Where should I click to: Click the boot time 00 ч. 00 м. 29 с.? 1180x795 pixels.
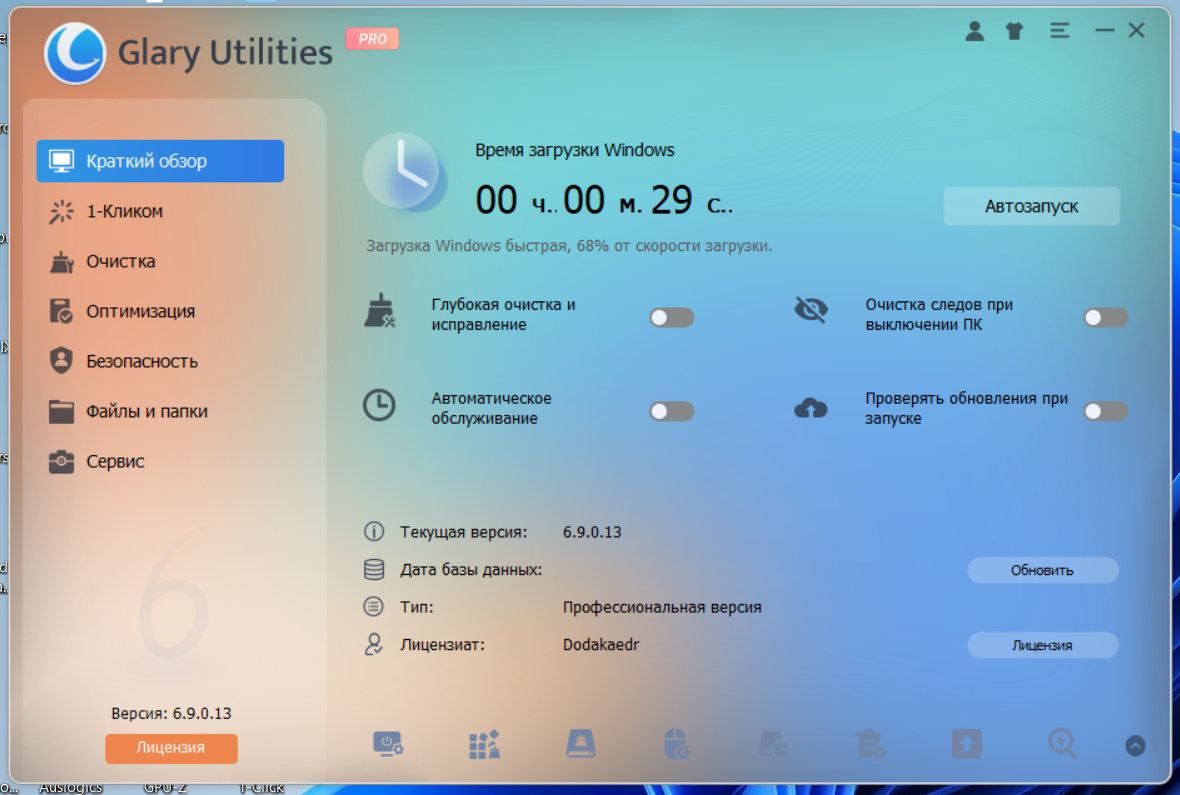(x=604, y=201)
